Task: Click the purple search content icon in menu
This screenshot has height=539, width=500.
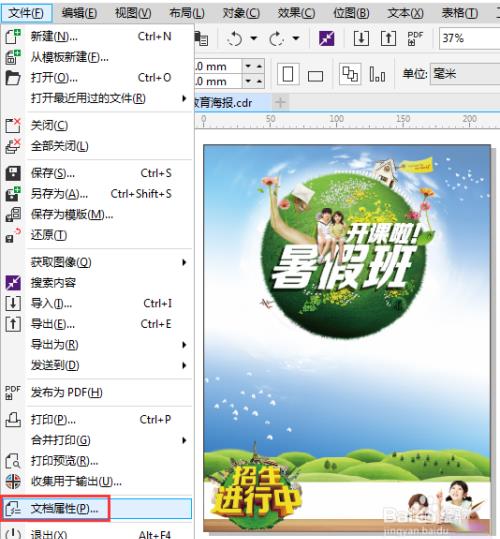Action: coord(13,283)
